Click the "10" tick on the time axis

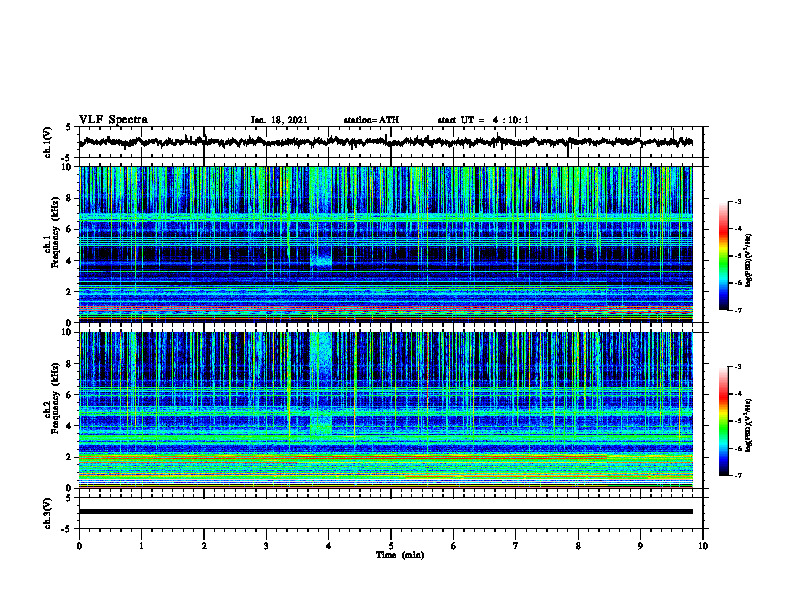pyautogui.click(x=703, y=546)
